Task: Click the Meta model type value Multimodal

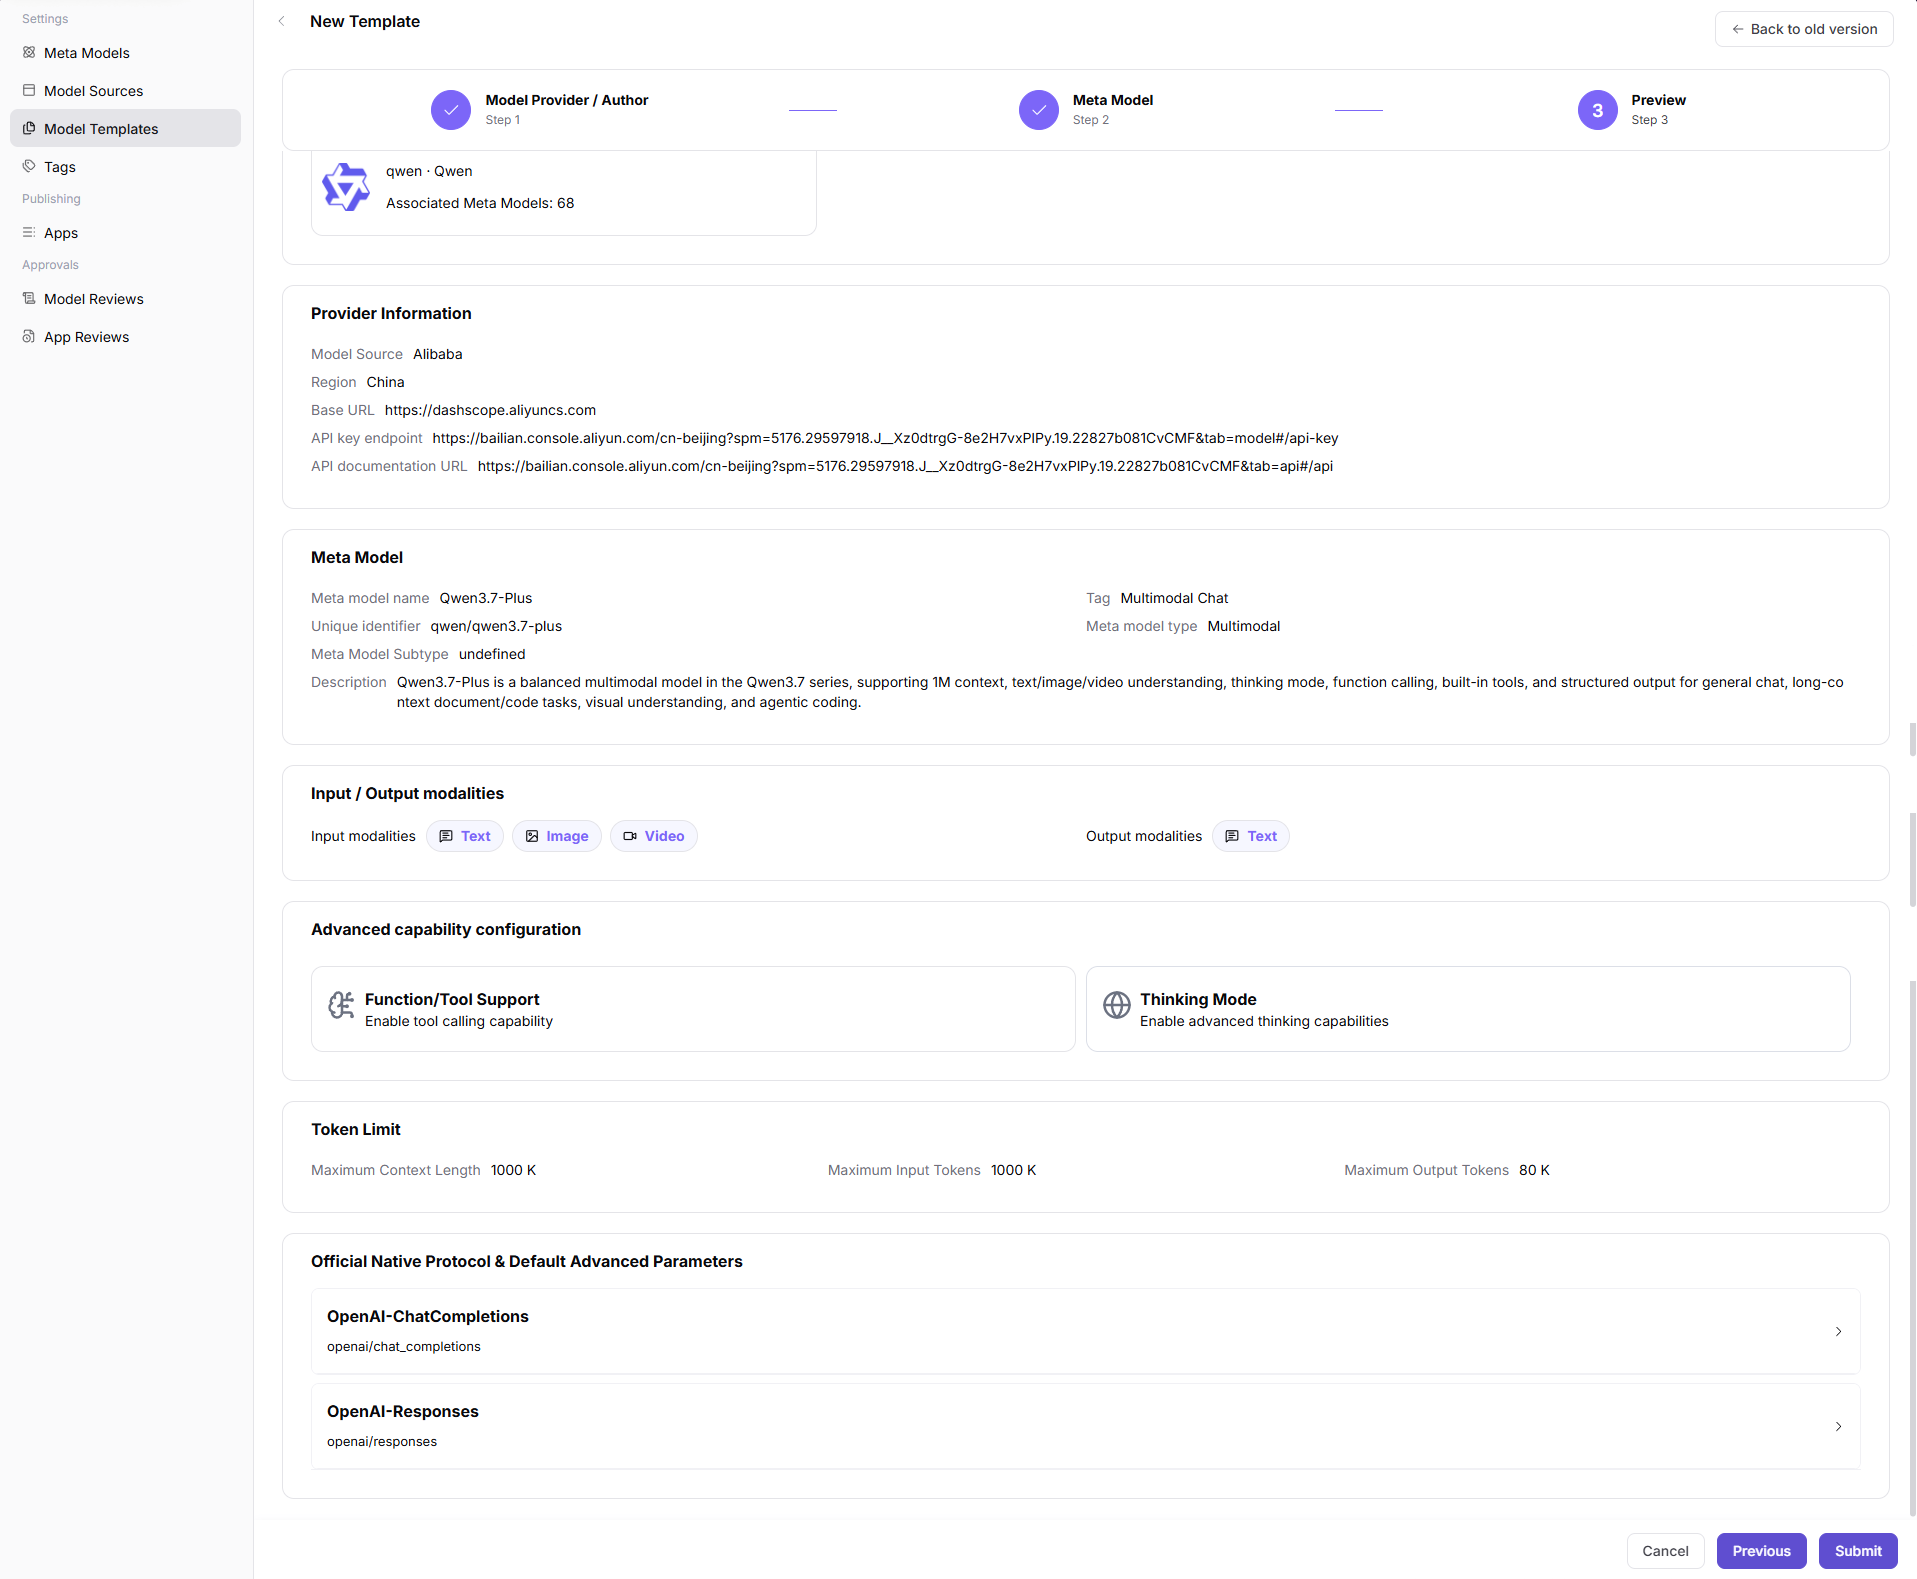Action: (x=1243, y=626)
